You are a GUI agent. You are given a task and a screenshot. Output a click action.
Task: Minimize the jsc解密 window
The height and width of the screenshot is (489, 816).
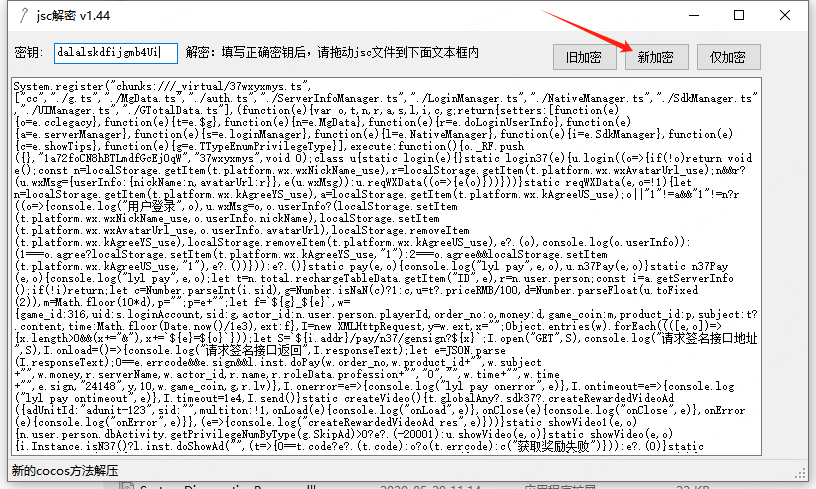pyautogui.click(x=694, y=15)
